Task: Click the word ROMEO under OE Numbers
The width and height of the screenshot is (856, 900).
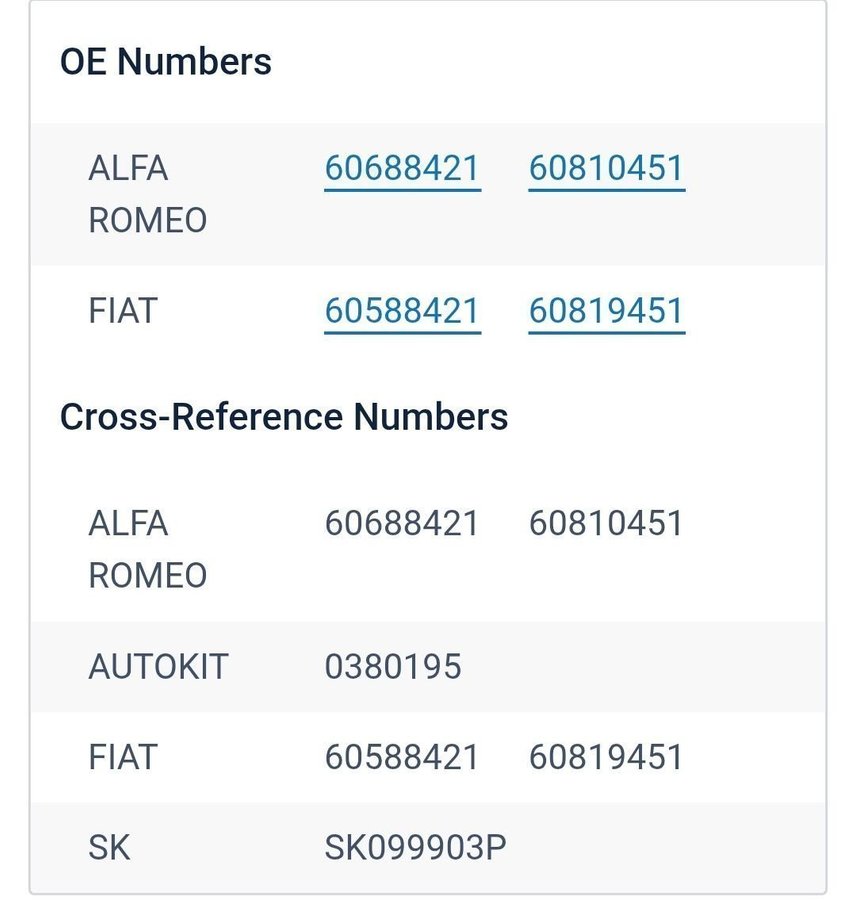Action: pyautogui.click(x=148, y=220)
